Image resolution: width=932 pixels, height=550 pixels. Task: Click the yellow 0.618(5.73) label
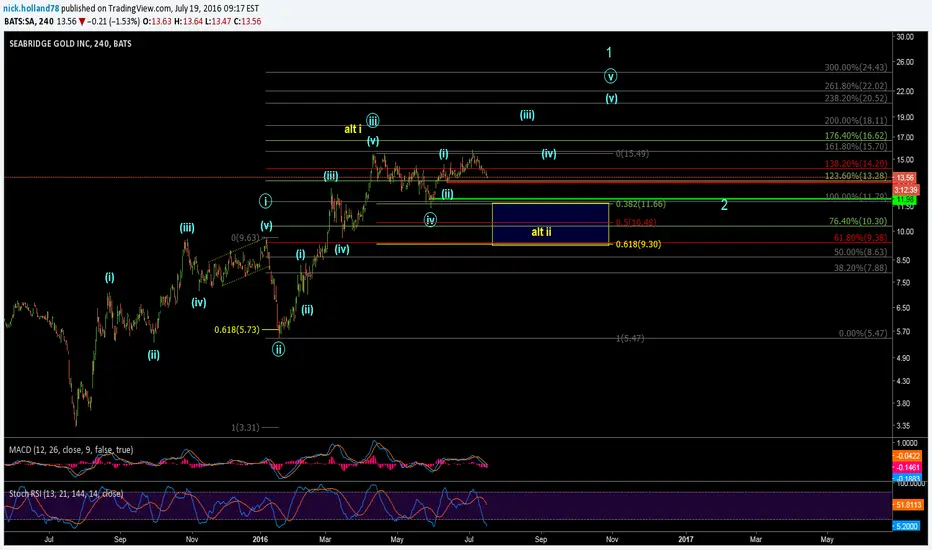[237, 330]
